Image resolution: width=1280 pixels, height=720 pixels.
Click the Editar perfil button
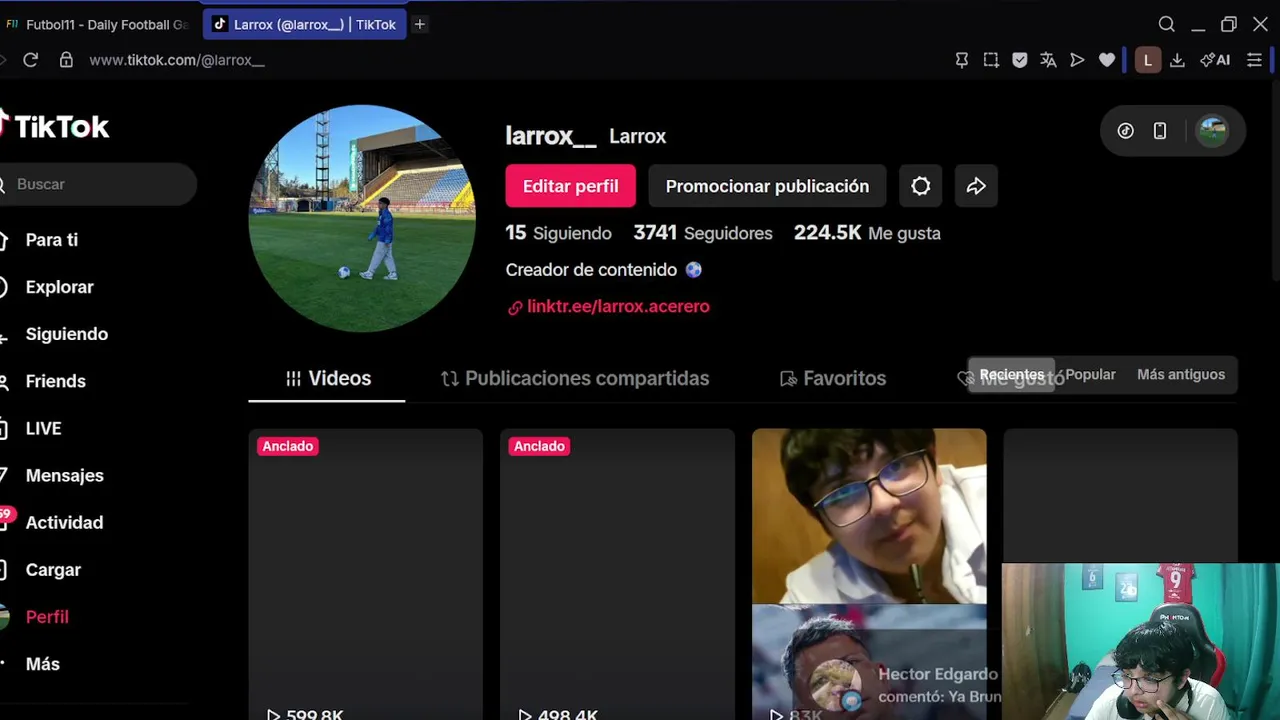pos(570,186)
